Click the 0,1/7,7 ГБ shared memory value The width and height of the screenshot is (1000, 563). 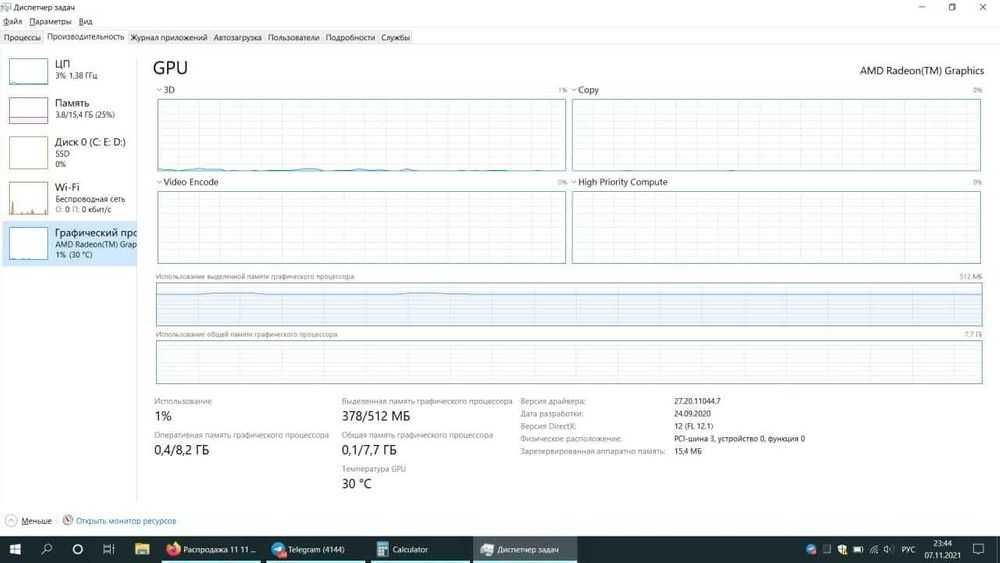[x=369, y=450]
